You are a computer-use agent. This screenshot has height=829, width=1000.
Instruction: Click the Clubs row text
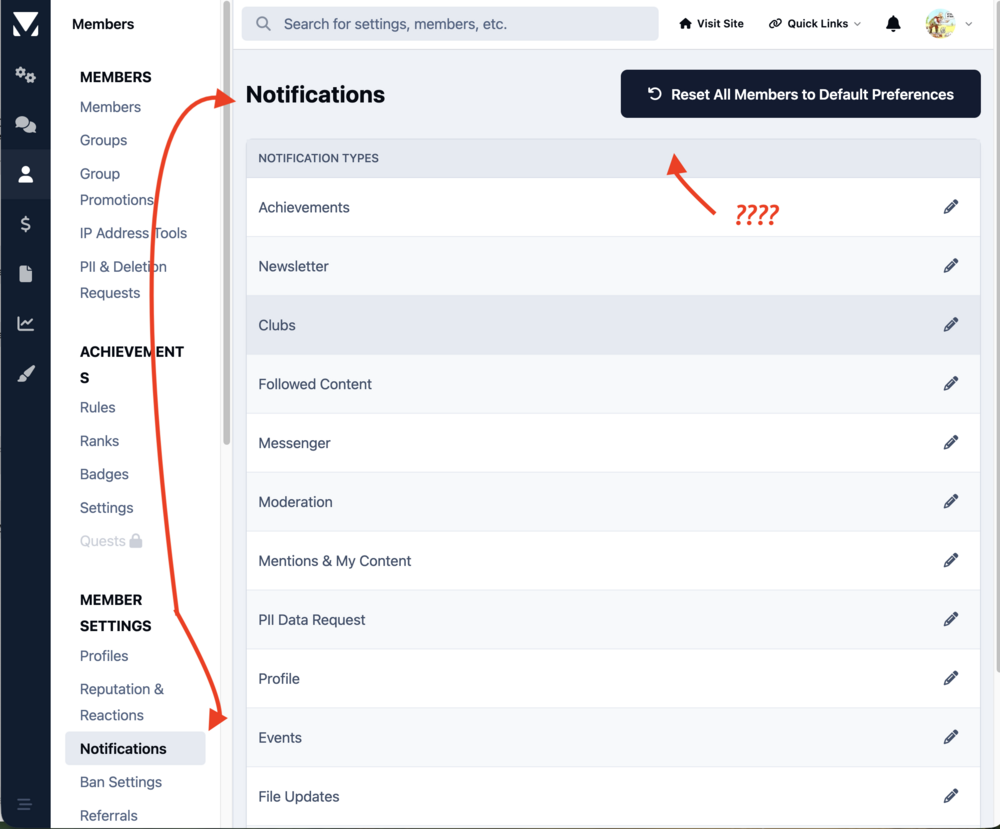click(277, 325)
